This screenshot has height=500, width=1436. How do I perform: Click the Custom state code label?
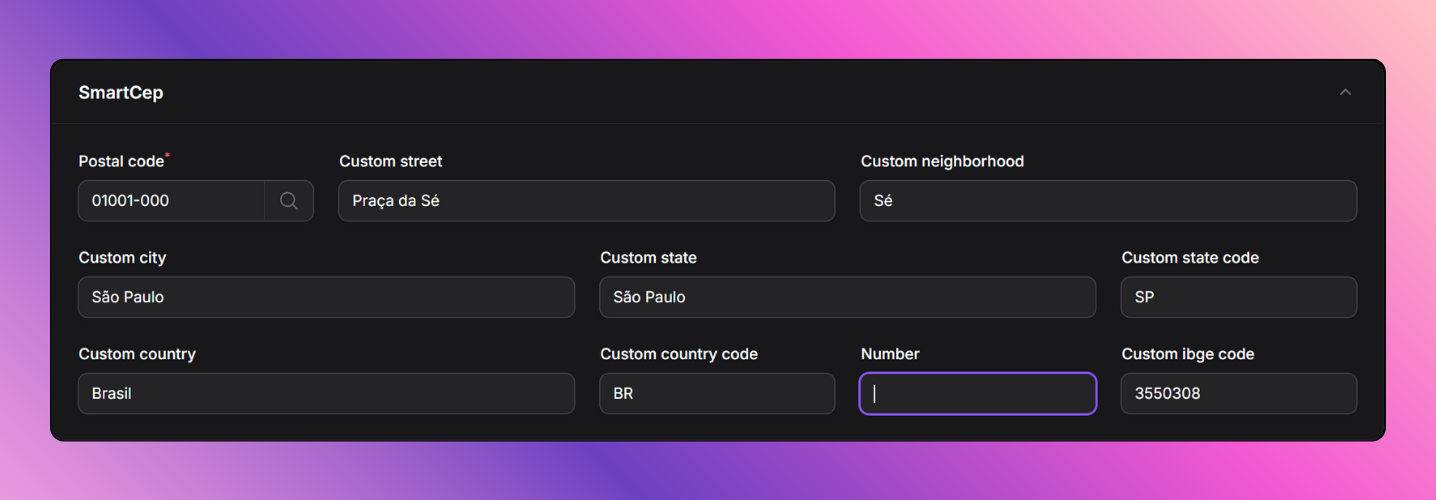tap(1190, 258)
